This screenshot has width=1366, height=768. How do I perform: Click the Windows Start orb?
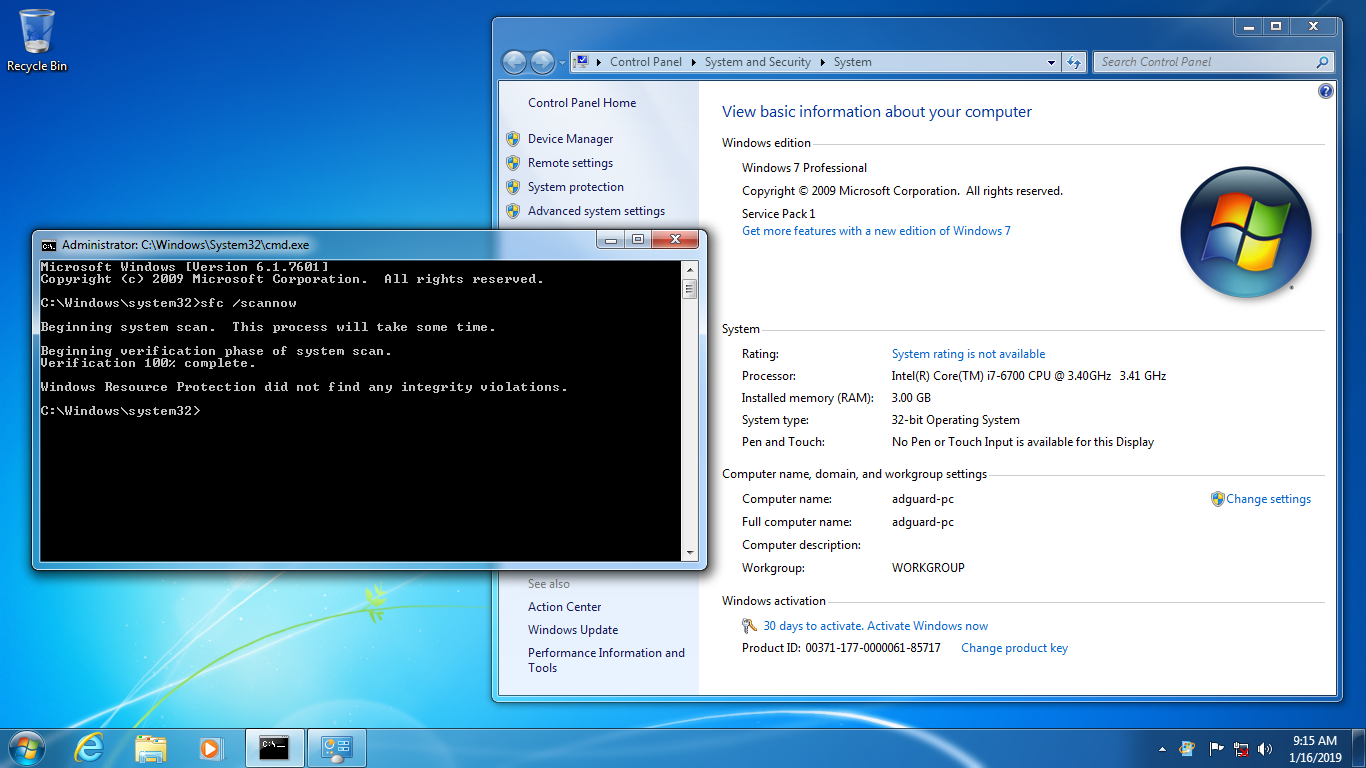25,748
